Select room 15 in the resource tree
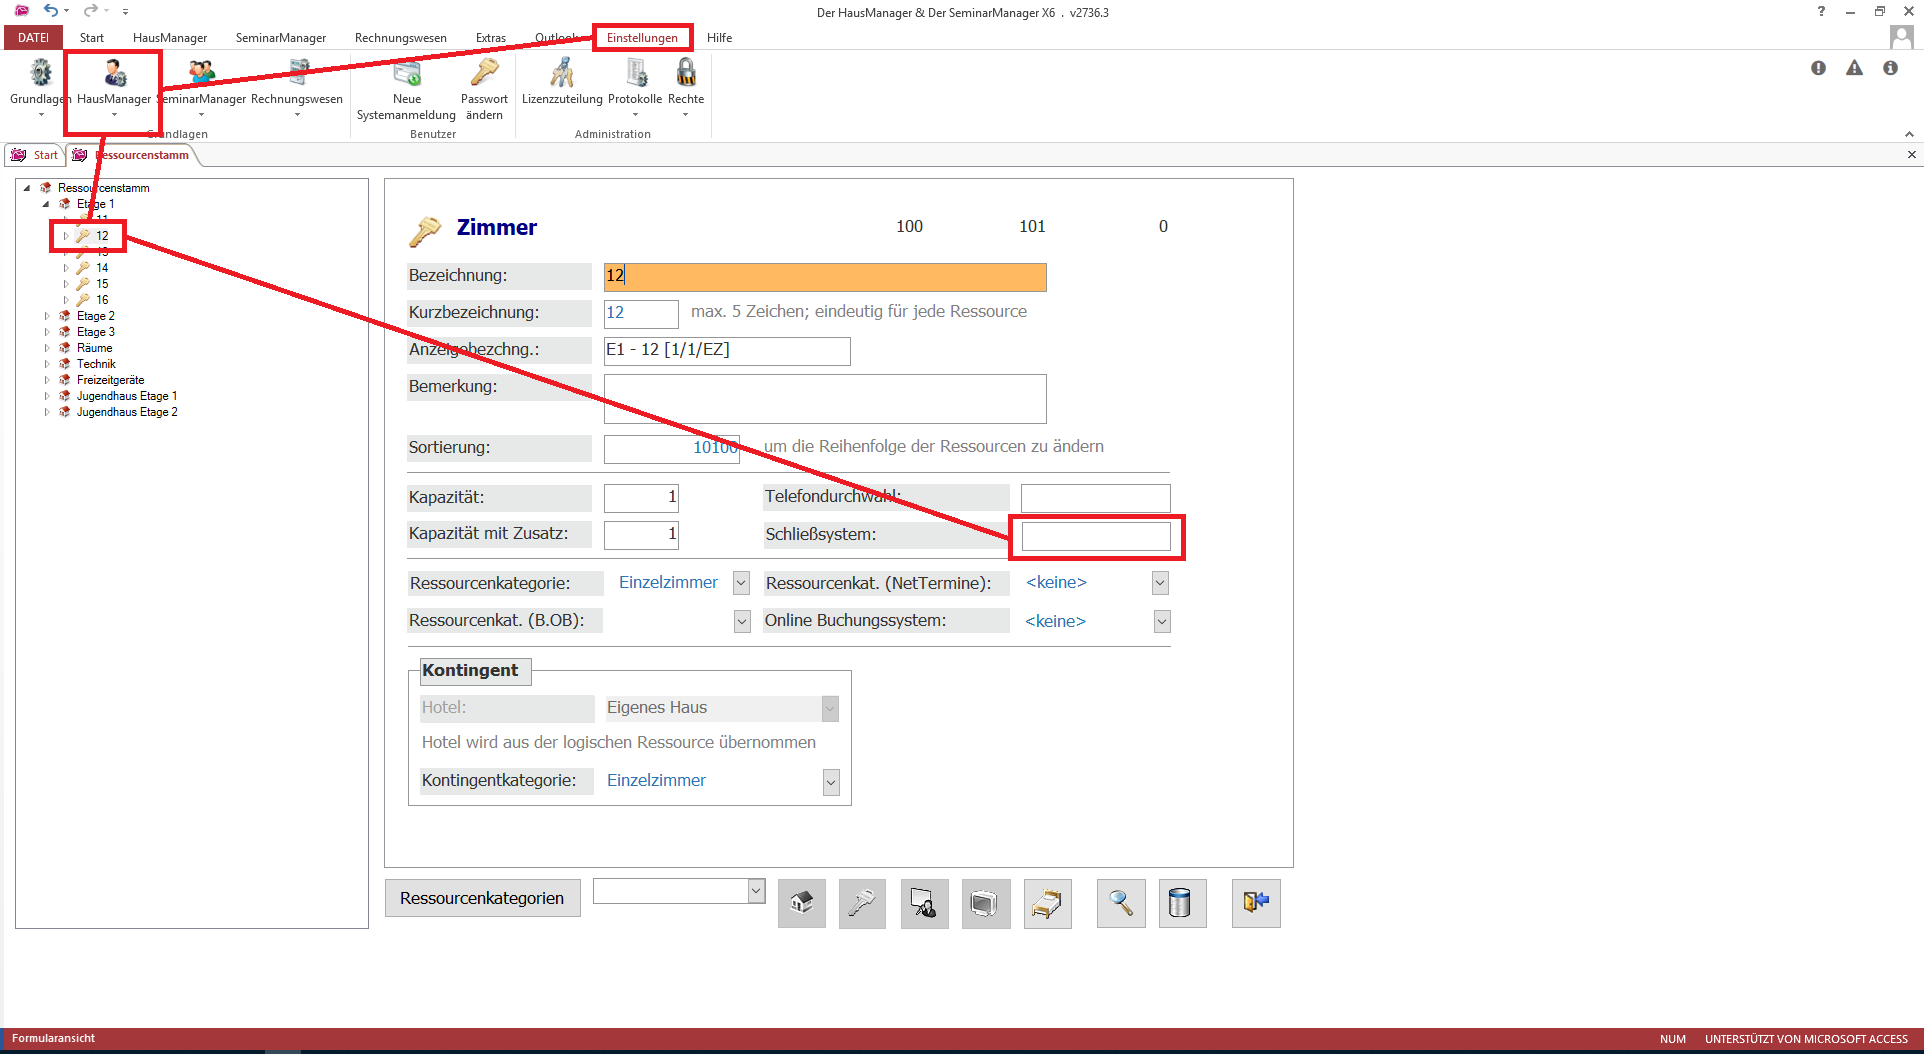 pos(102,284)
